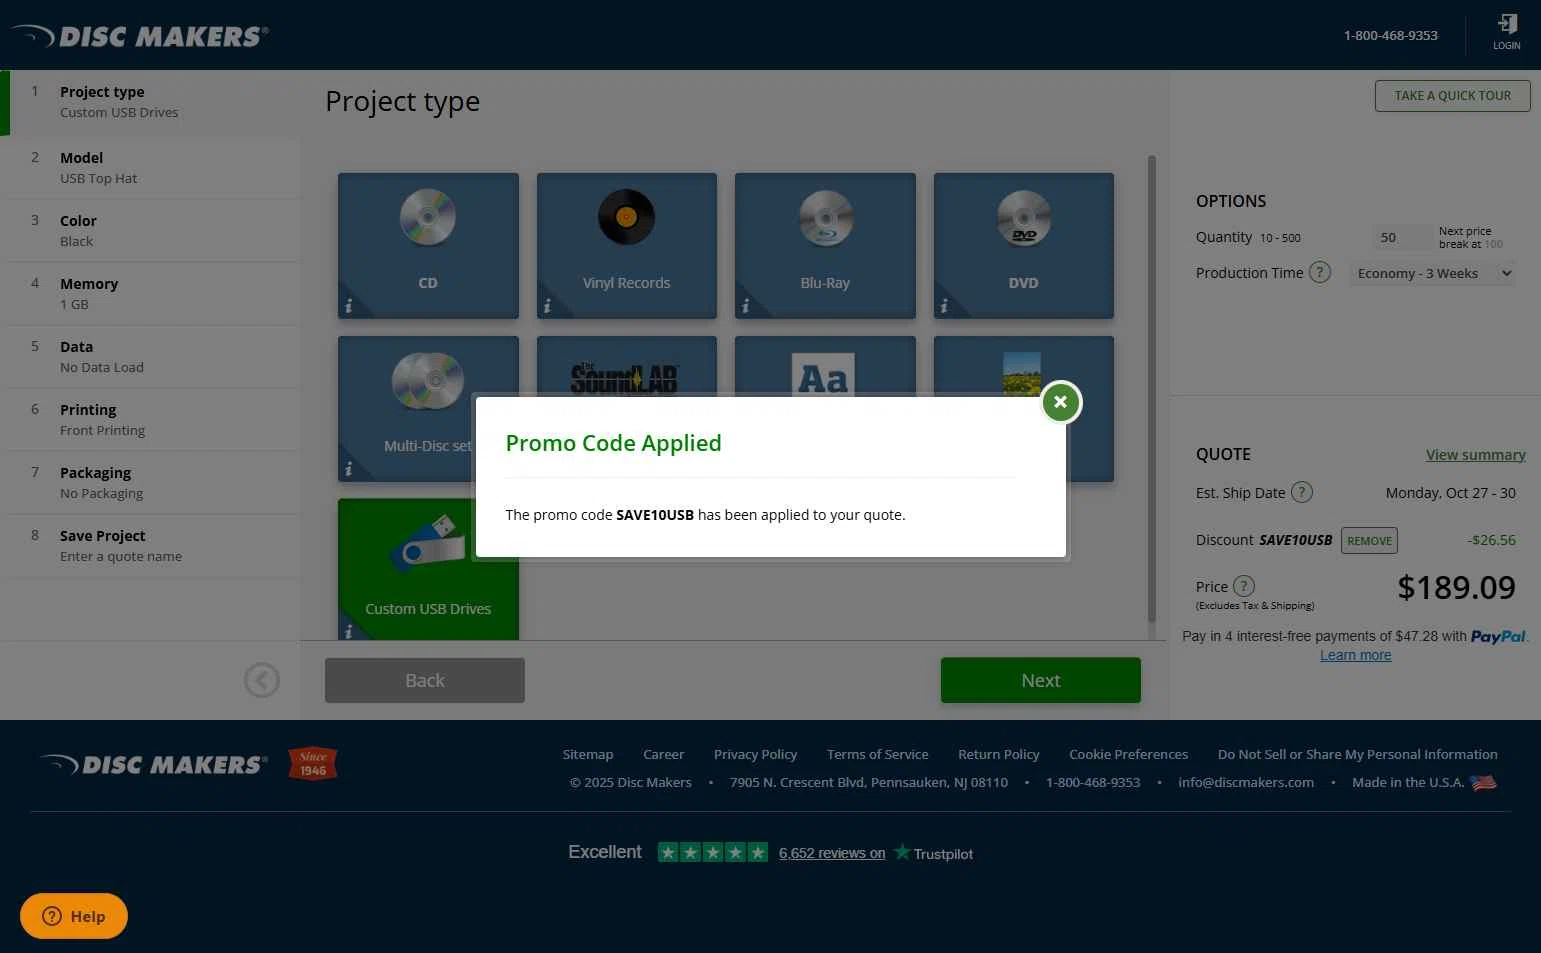Call phone number 1-800-468-9353 in header
Image resolution: width=1541 pixels, height=953 pixels.
click(x=1391, y=35)
